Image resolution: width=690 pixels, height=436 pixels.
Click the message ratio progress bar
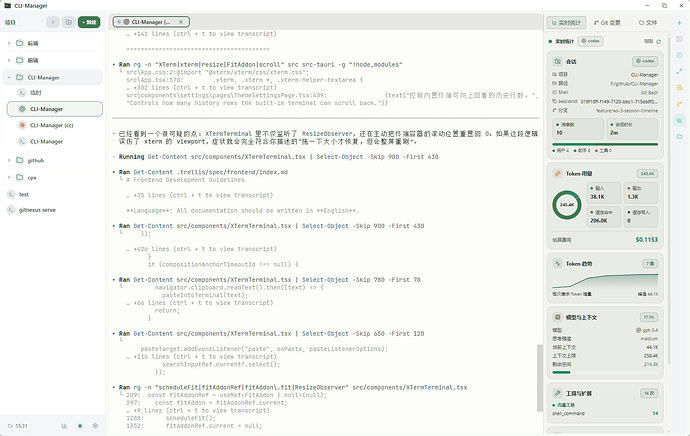tap(605, 144)
